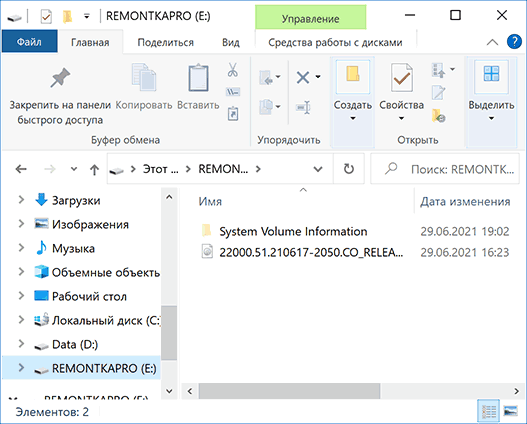Click the Cut scissors icon
527x424 pixels.
233,70
